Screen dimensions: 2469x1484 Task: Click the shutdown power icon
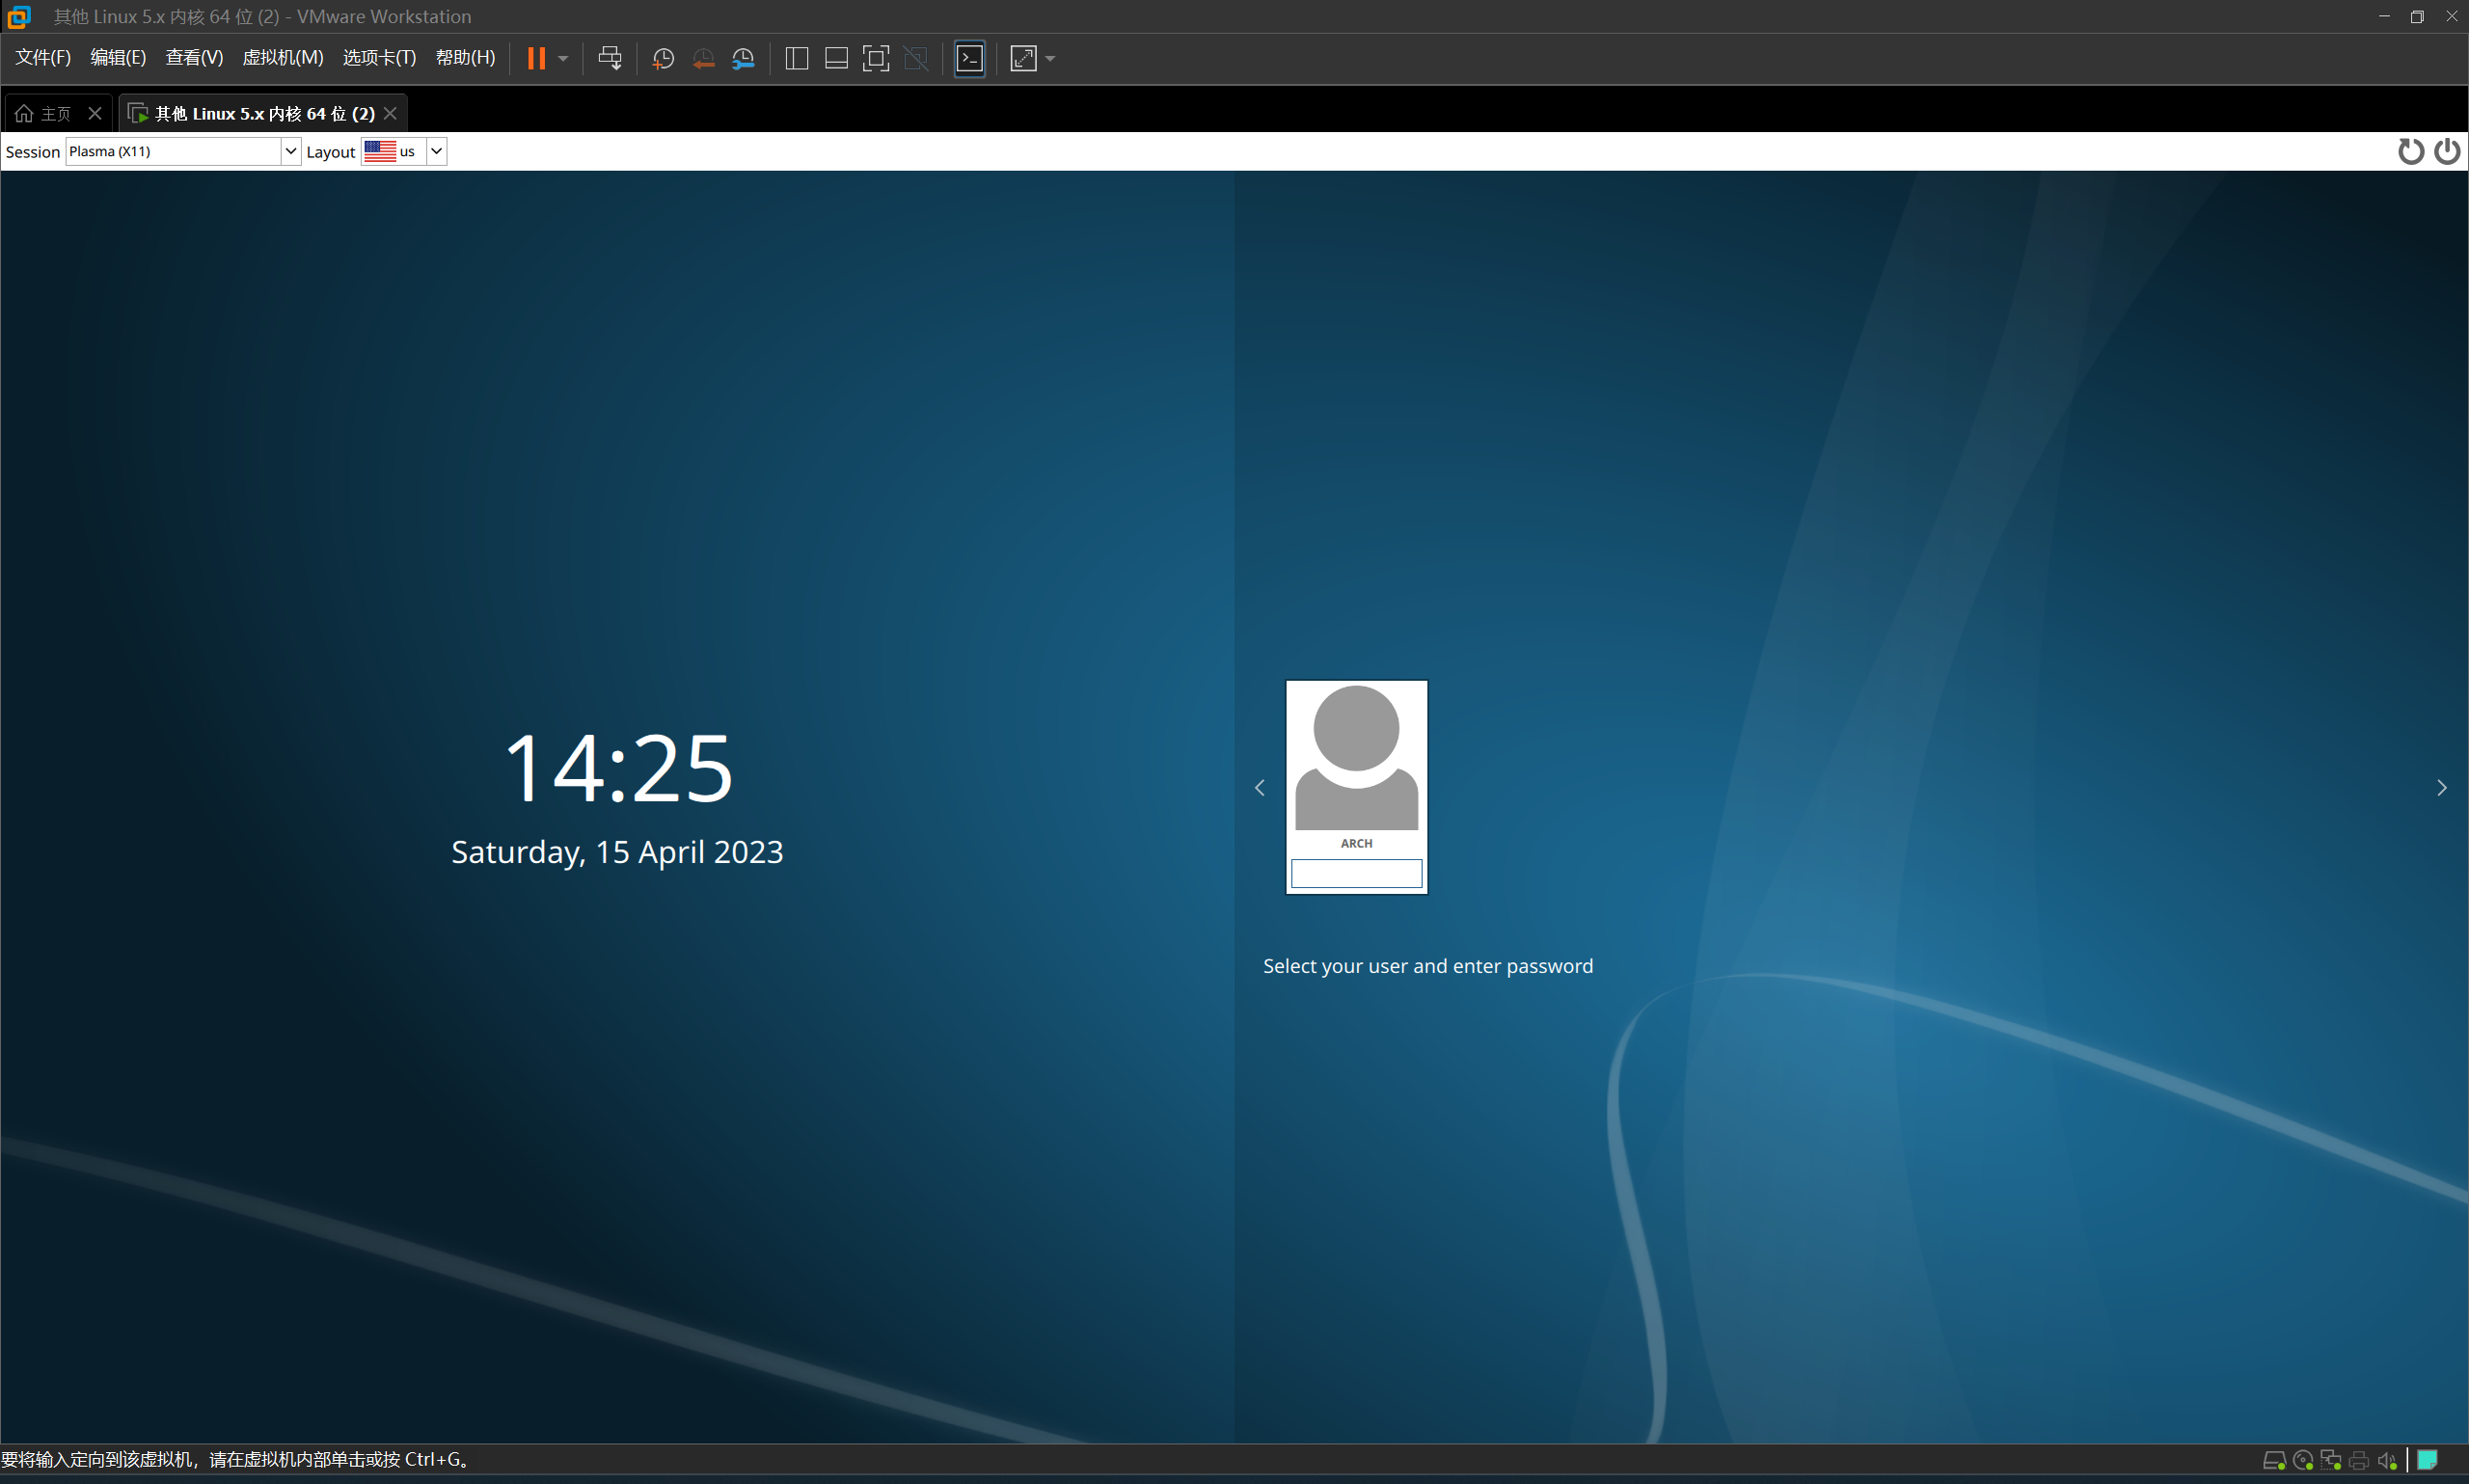[x=2446, y=151]
